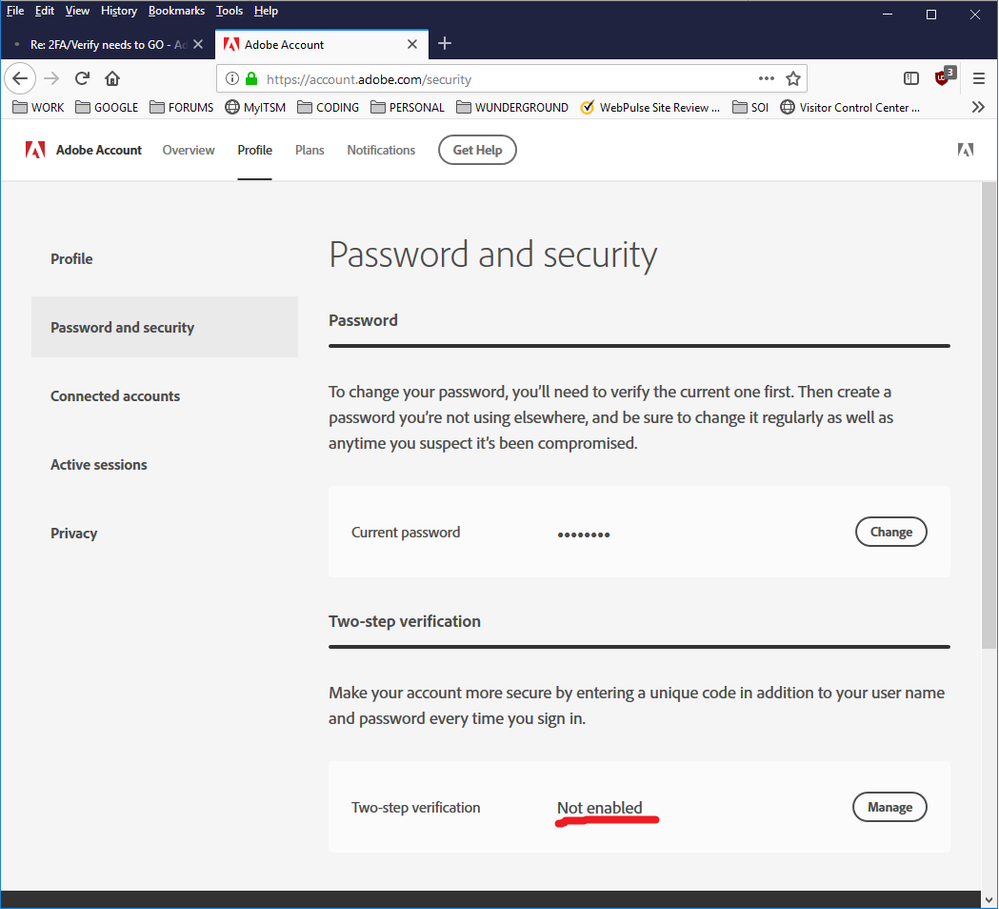Switch to the Re: 2FA/Verify tab

[104, 44]
